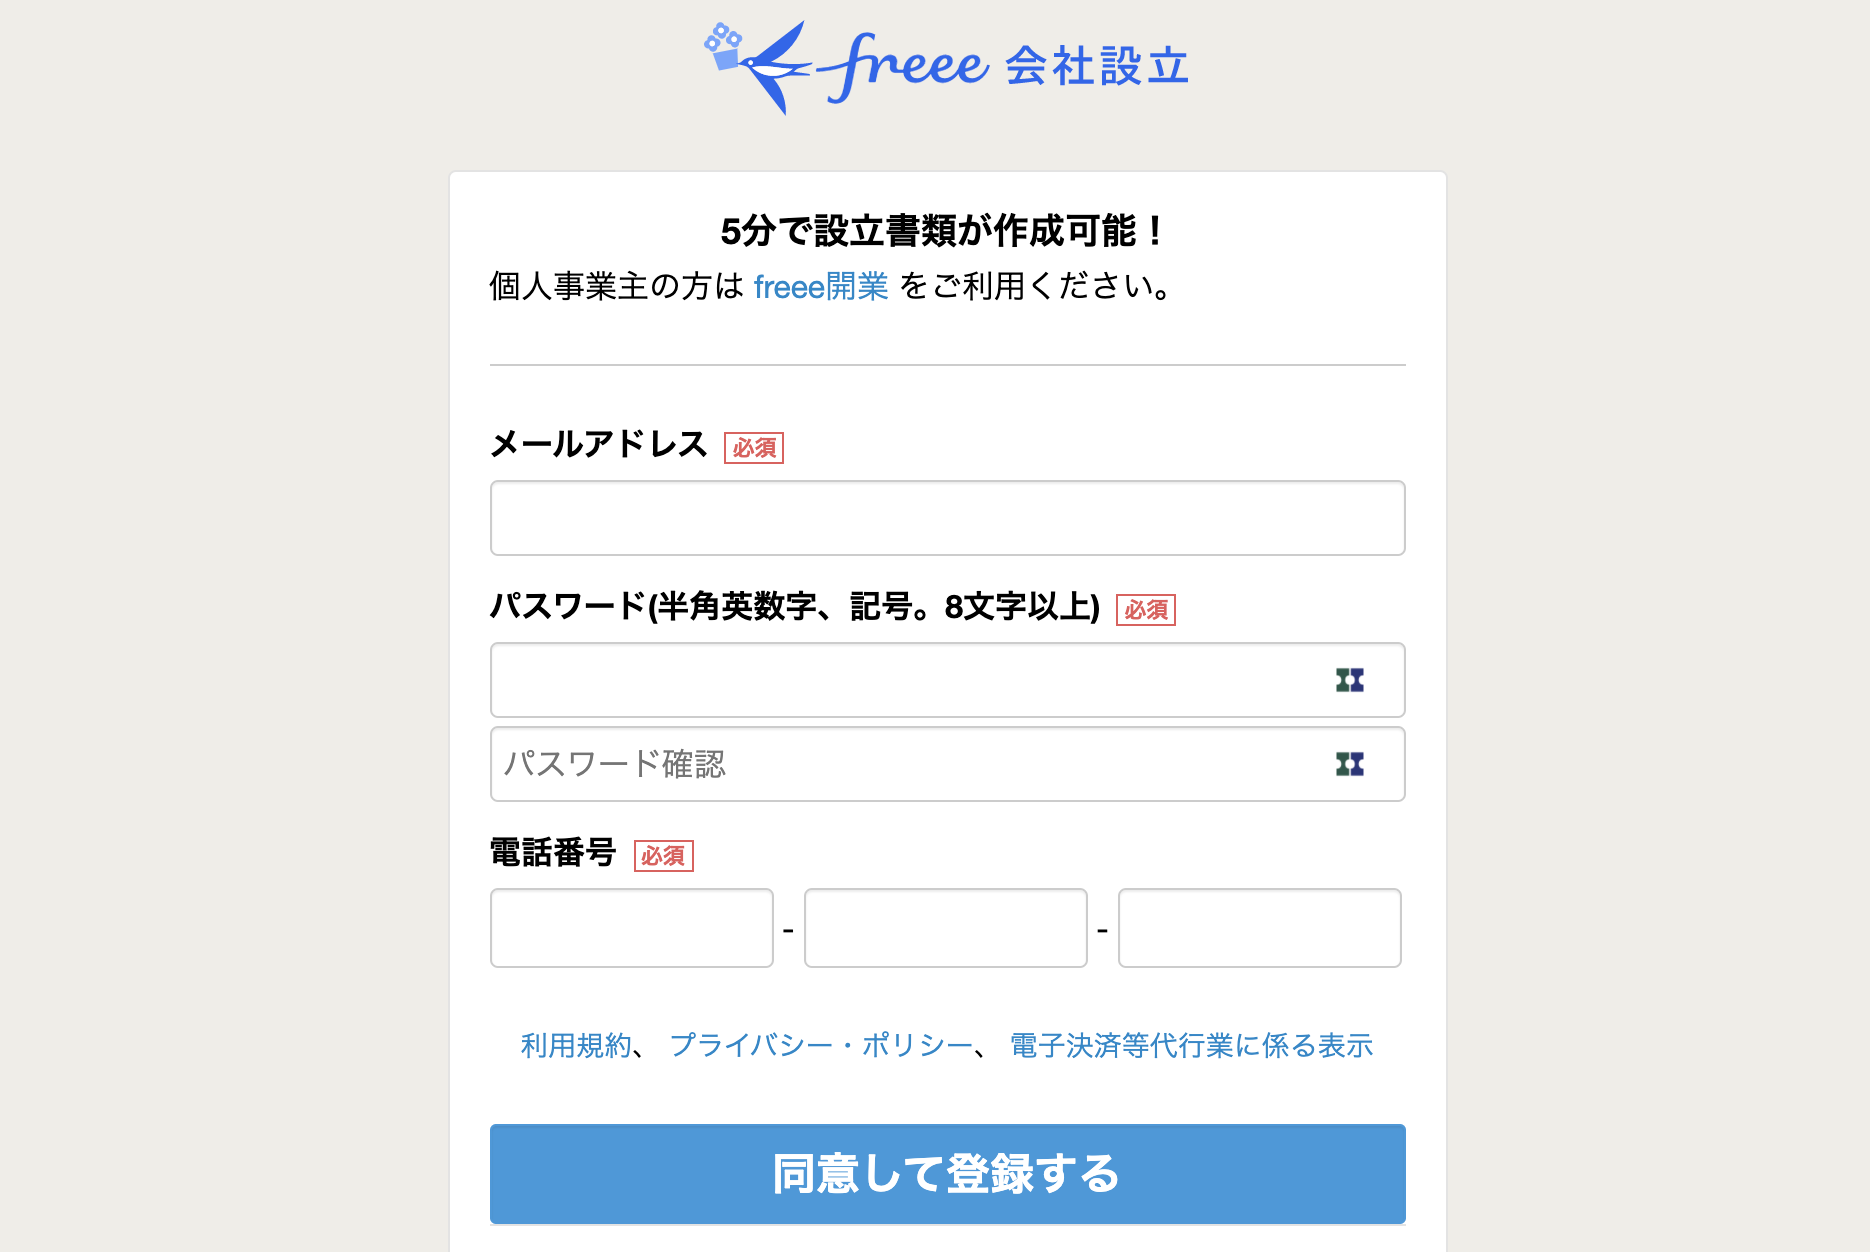View the 電子決済等代行業に係る表示 link
Viewport: 1870px width, 1252px height.
(1191, 1046)
